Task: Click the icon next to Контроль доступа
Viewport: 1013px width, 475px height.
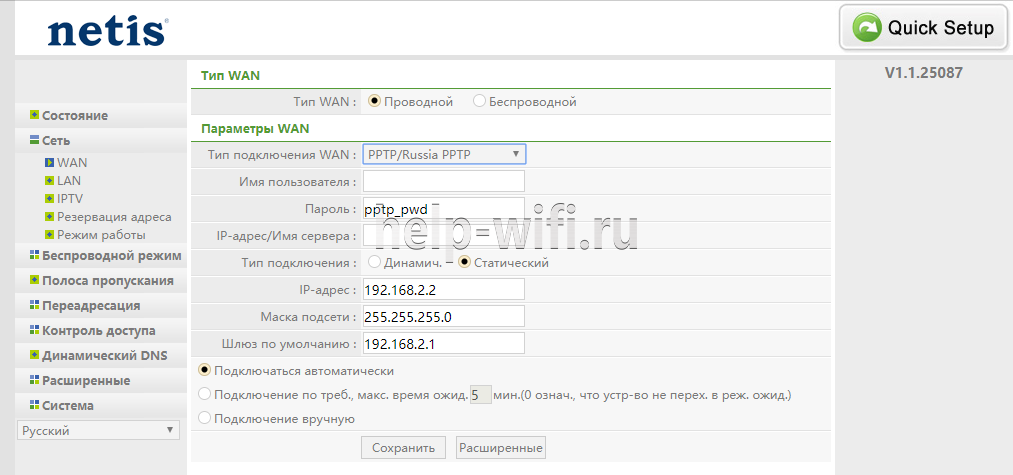Action: coord(35,330)
